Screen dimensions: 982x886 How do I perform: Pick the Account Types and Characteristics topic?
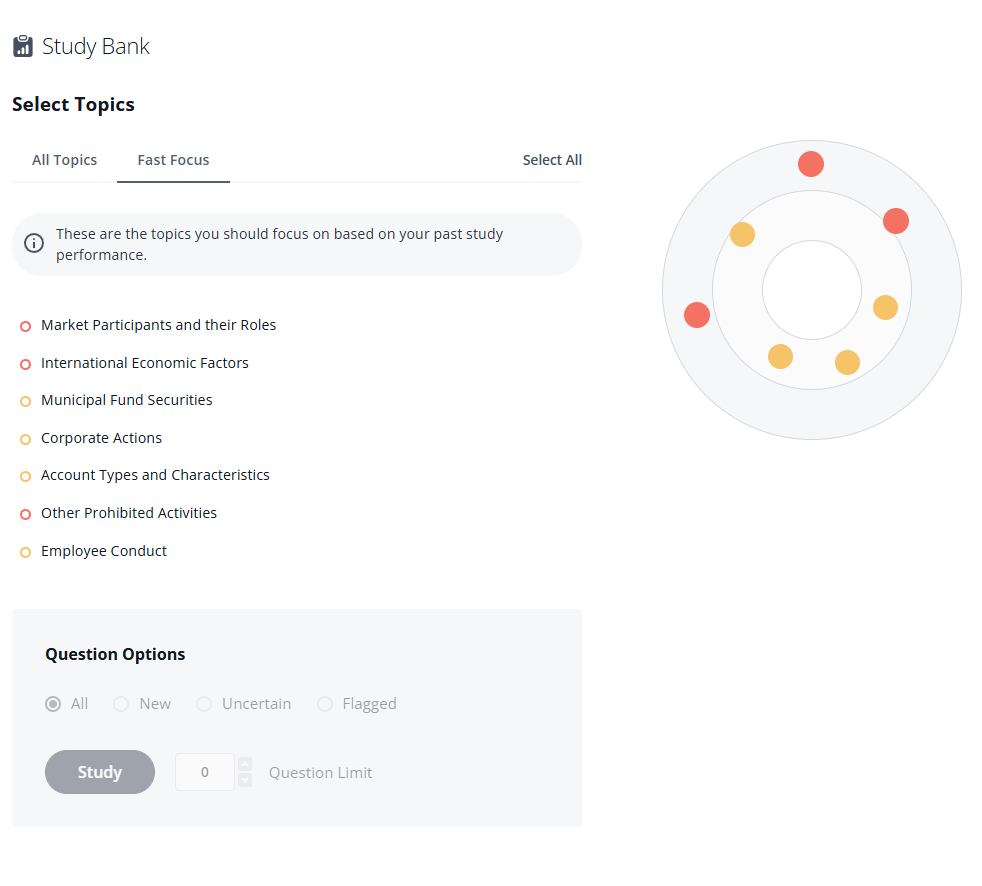click(x=155, y=476)
